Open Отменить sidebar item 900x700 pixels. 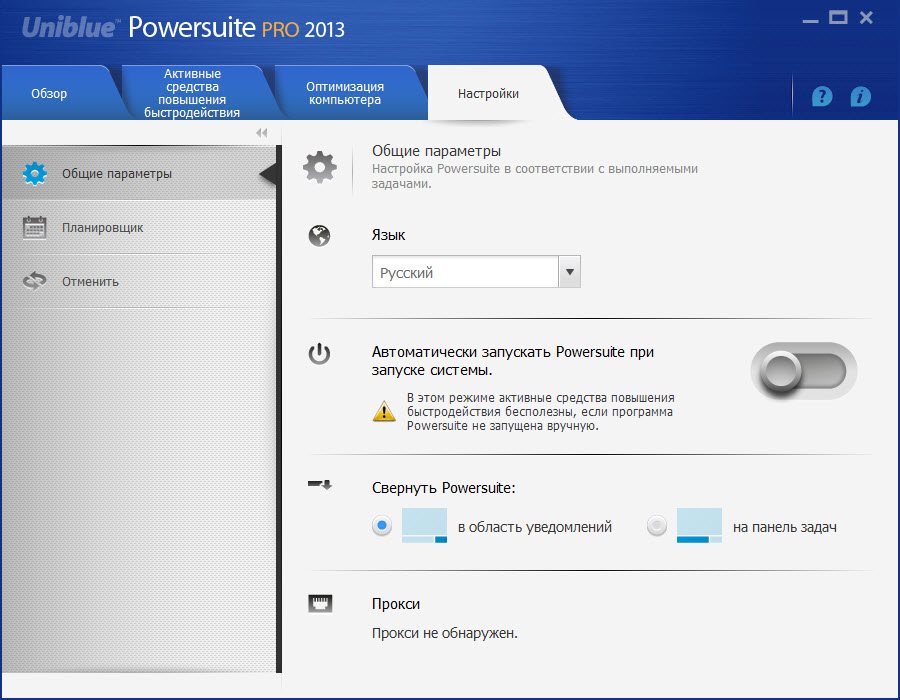(x=139, y=281)
